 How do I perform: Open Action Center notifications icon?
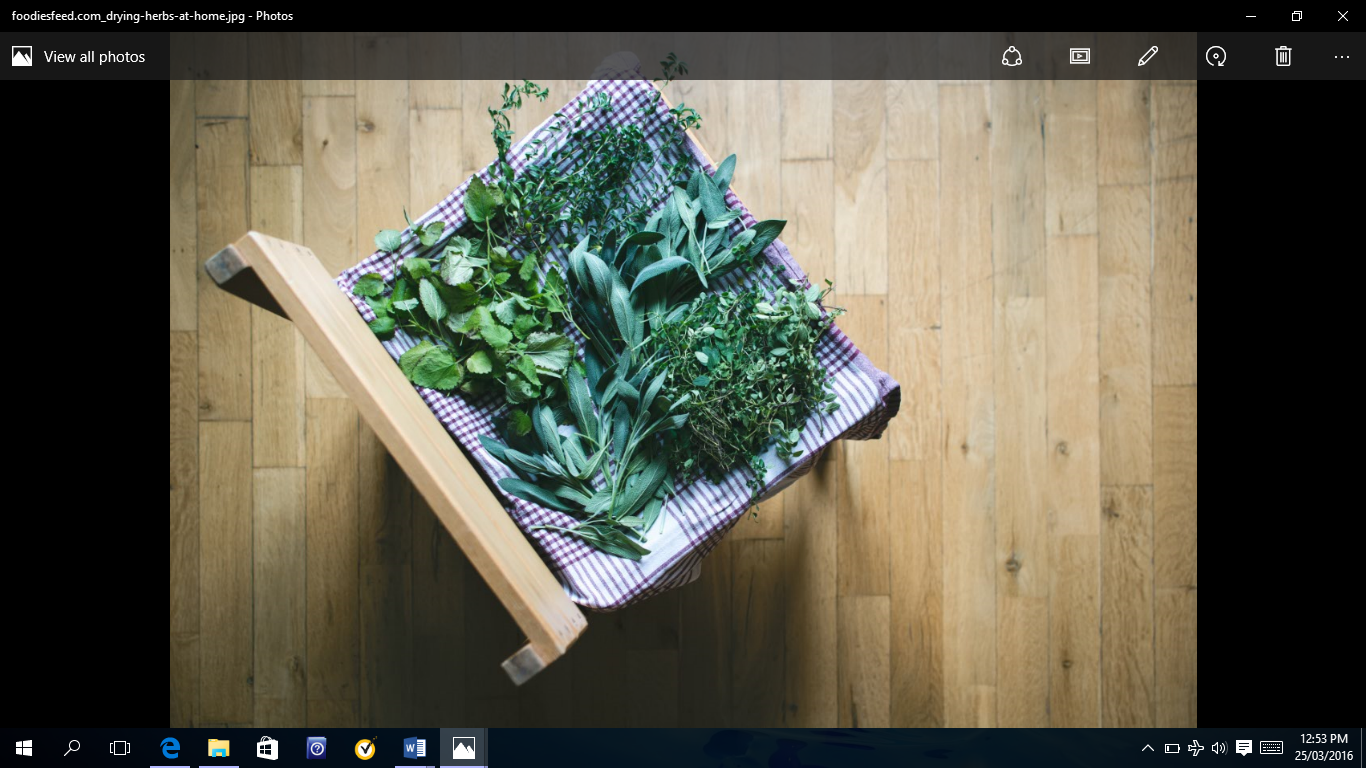pos(1244,748)
